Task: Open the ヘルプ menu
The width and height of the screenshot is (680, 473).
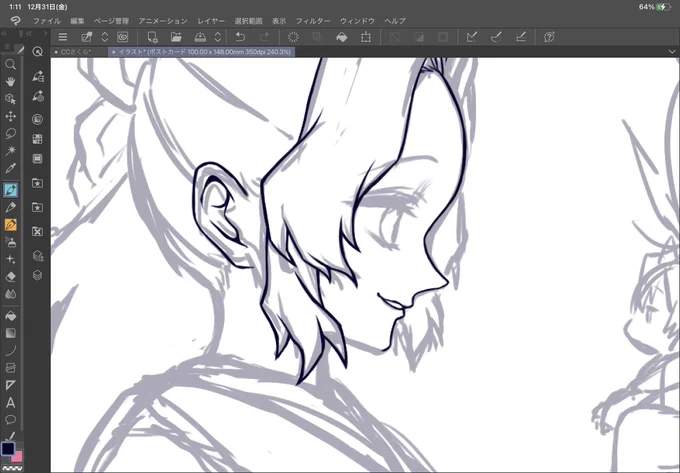Action: (x=395, y=21)
